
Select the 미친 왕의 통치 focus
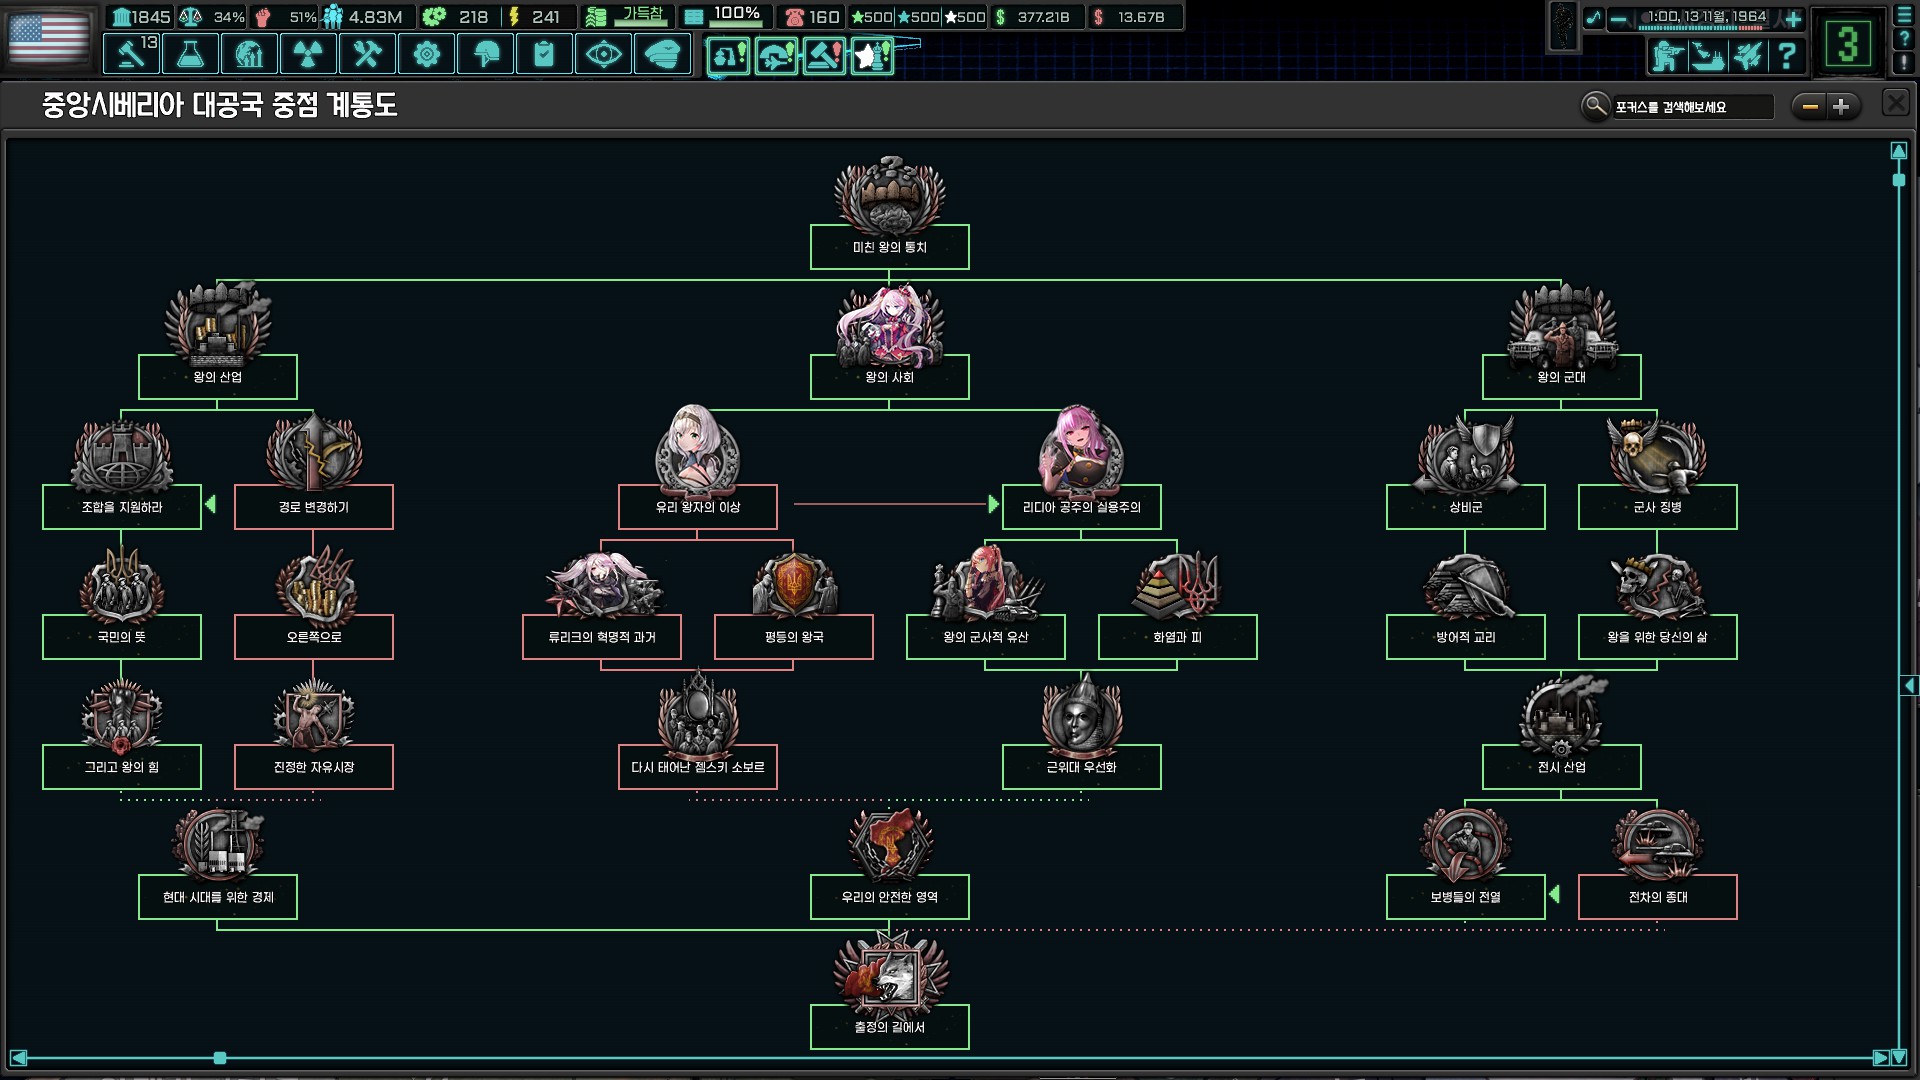coord(889,246)
